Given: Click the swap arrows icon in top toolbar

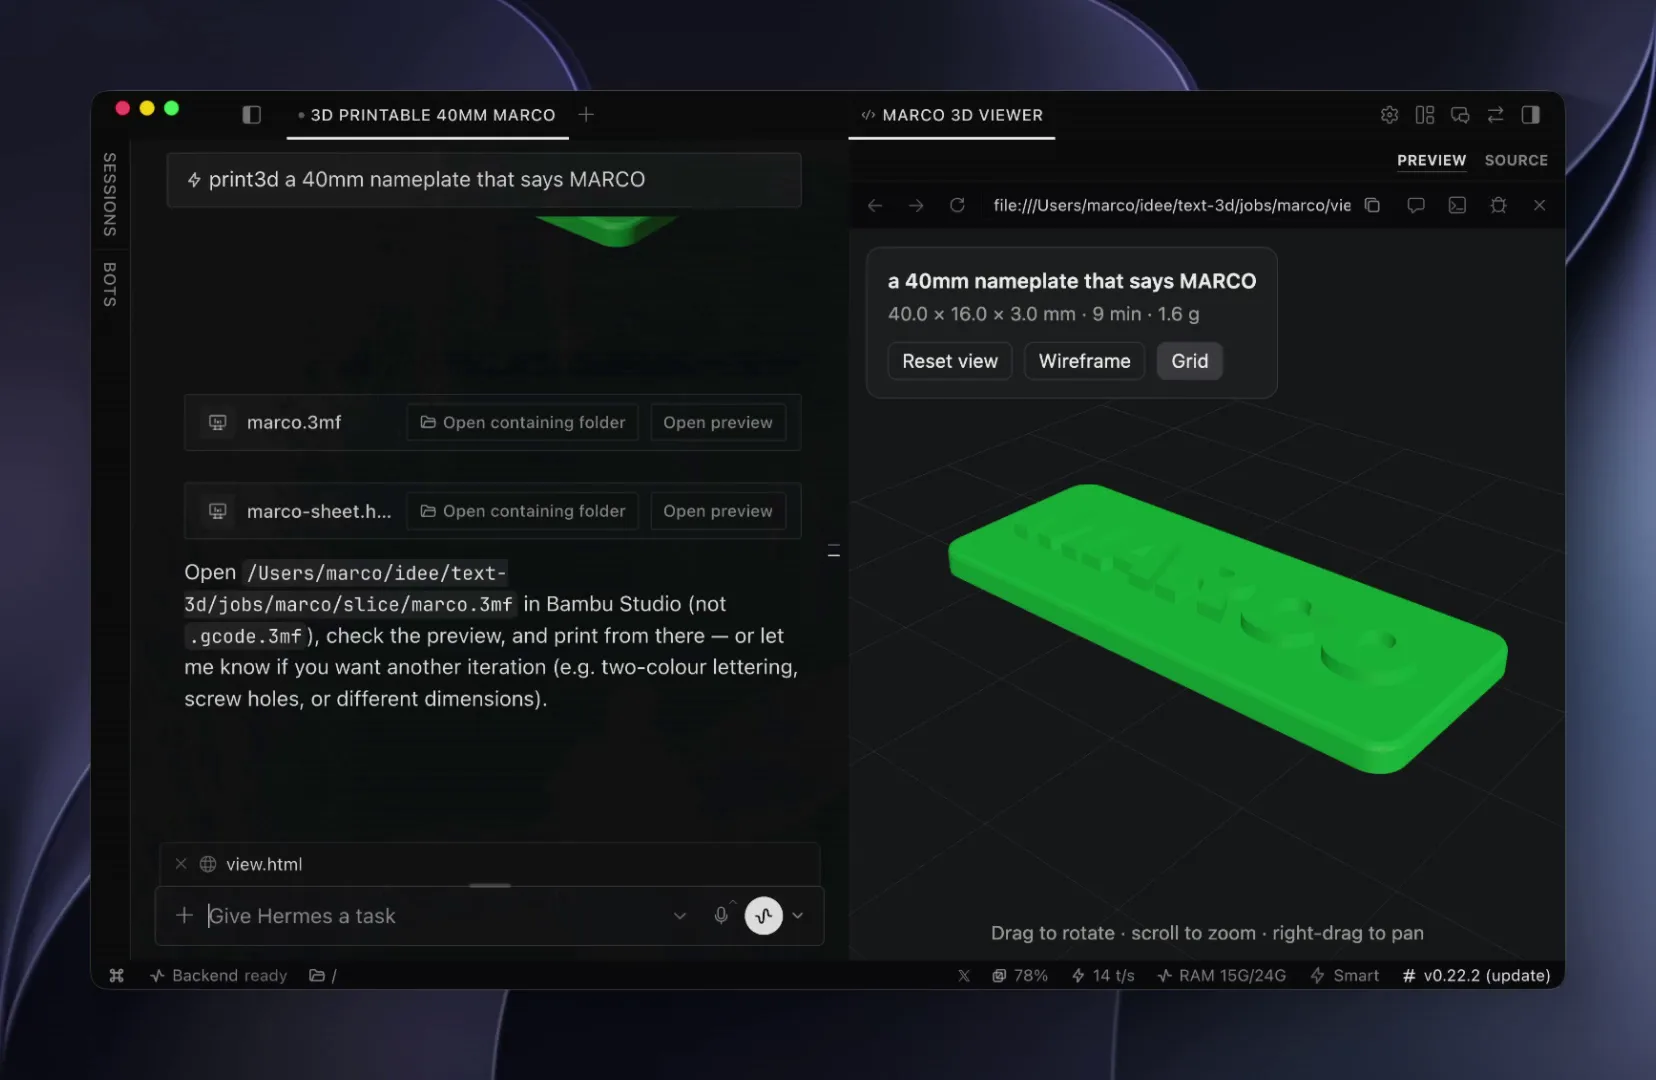Looking at the screenshot, I should tap(1495, 115).
